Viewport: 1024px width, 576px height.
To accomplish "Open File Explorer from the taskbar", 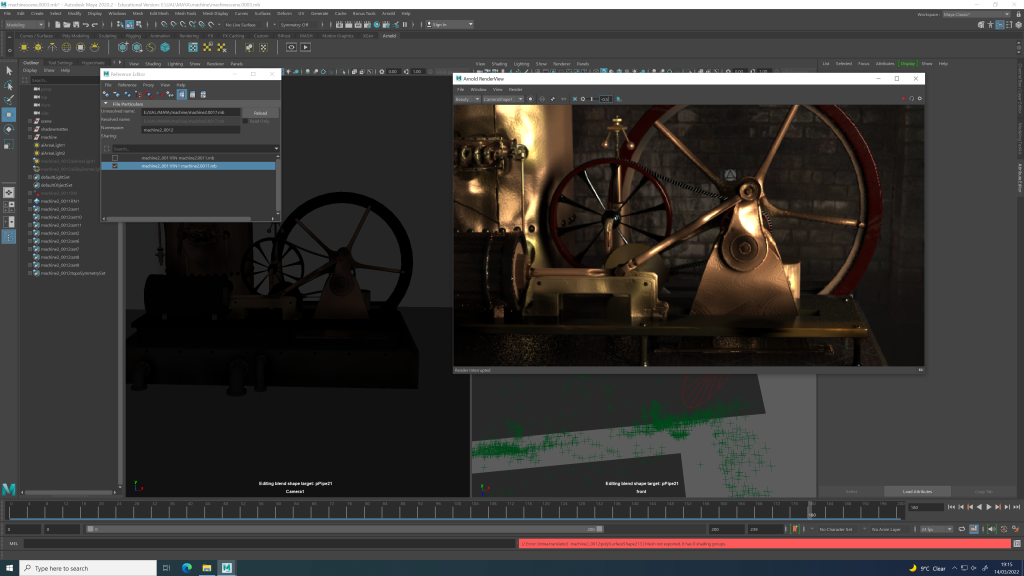I will coord(206,568).
